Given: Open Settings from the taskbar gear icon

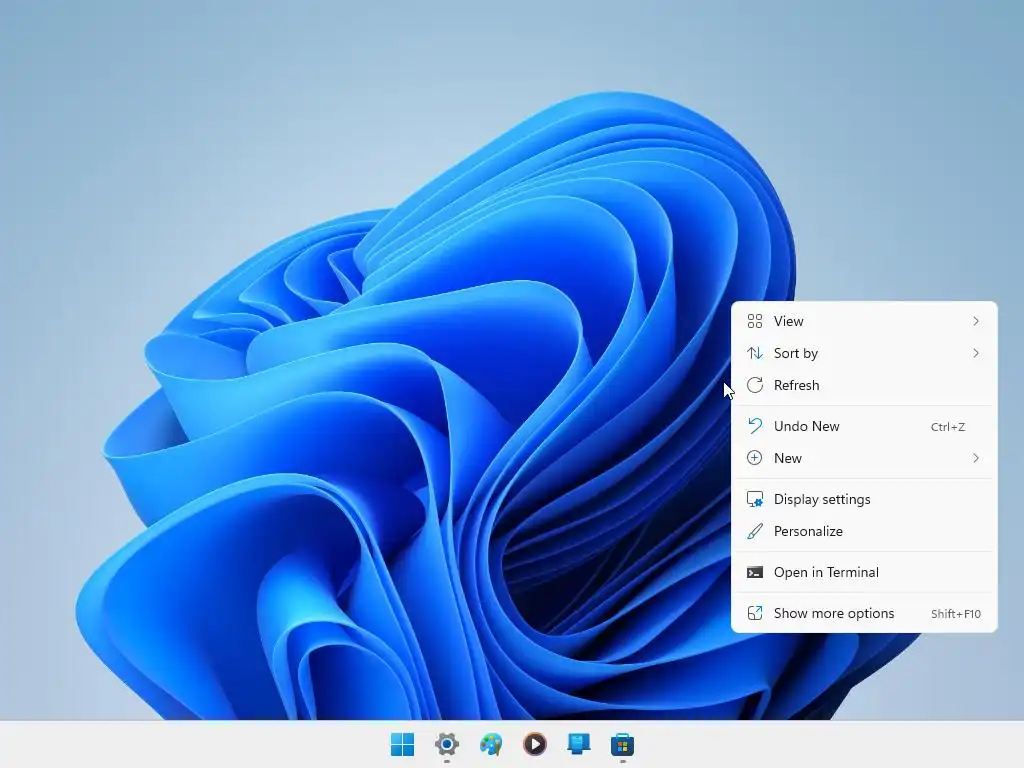Looking at the screenshot, I should (447, 744).
